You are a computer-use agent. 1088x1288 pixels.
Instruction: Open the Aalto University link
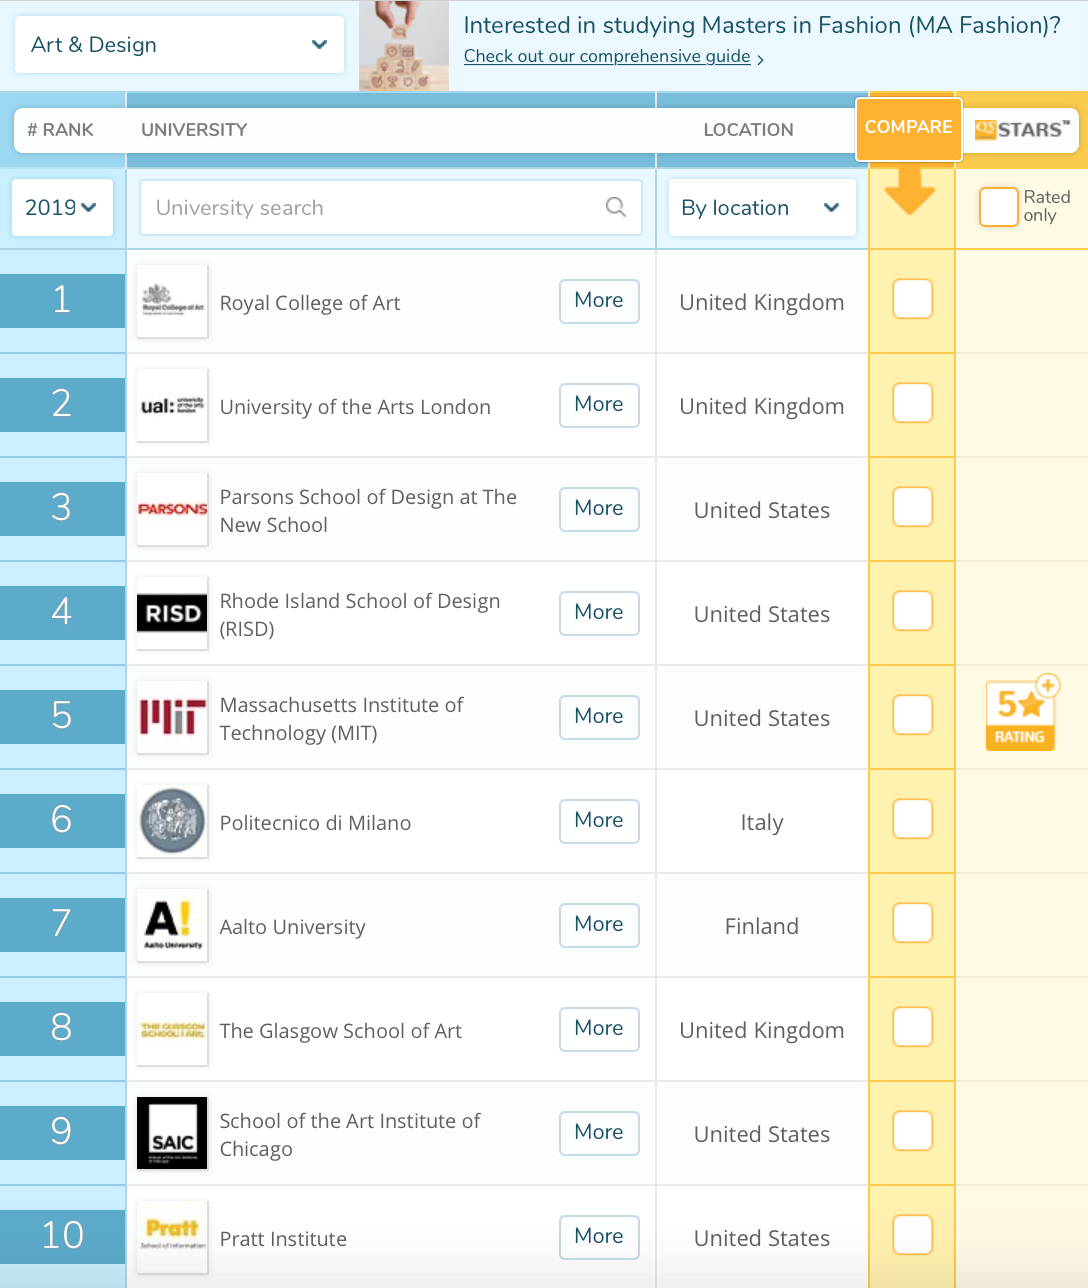click(x=292, y=927)
